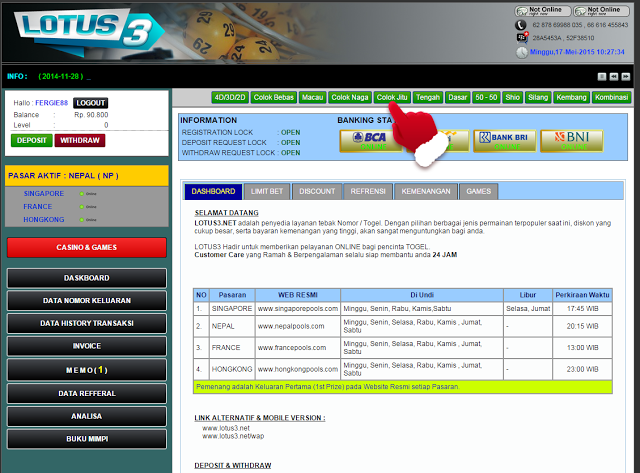Screen dimensions: 640x473
Task: Open DATA HISTORY TRANSAKSI
Action: pyautogui.click(x=87, y=324)
